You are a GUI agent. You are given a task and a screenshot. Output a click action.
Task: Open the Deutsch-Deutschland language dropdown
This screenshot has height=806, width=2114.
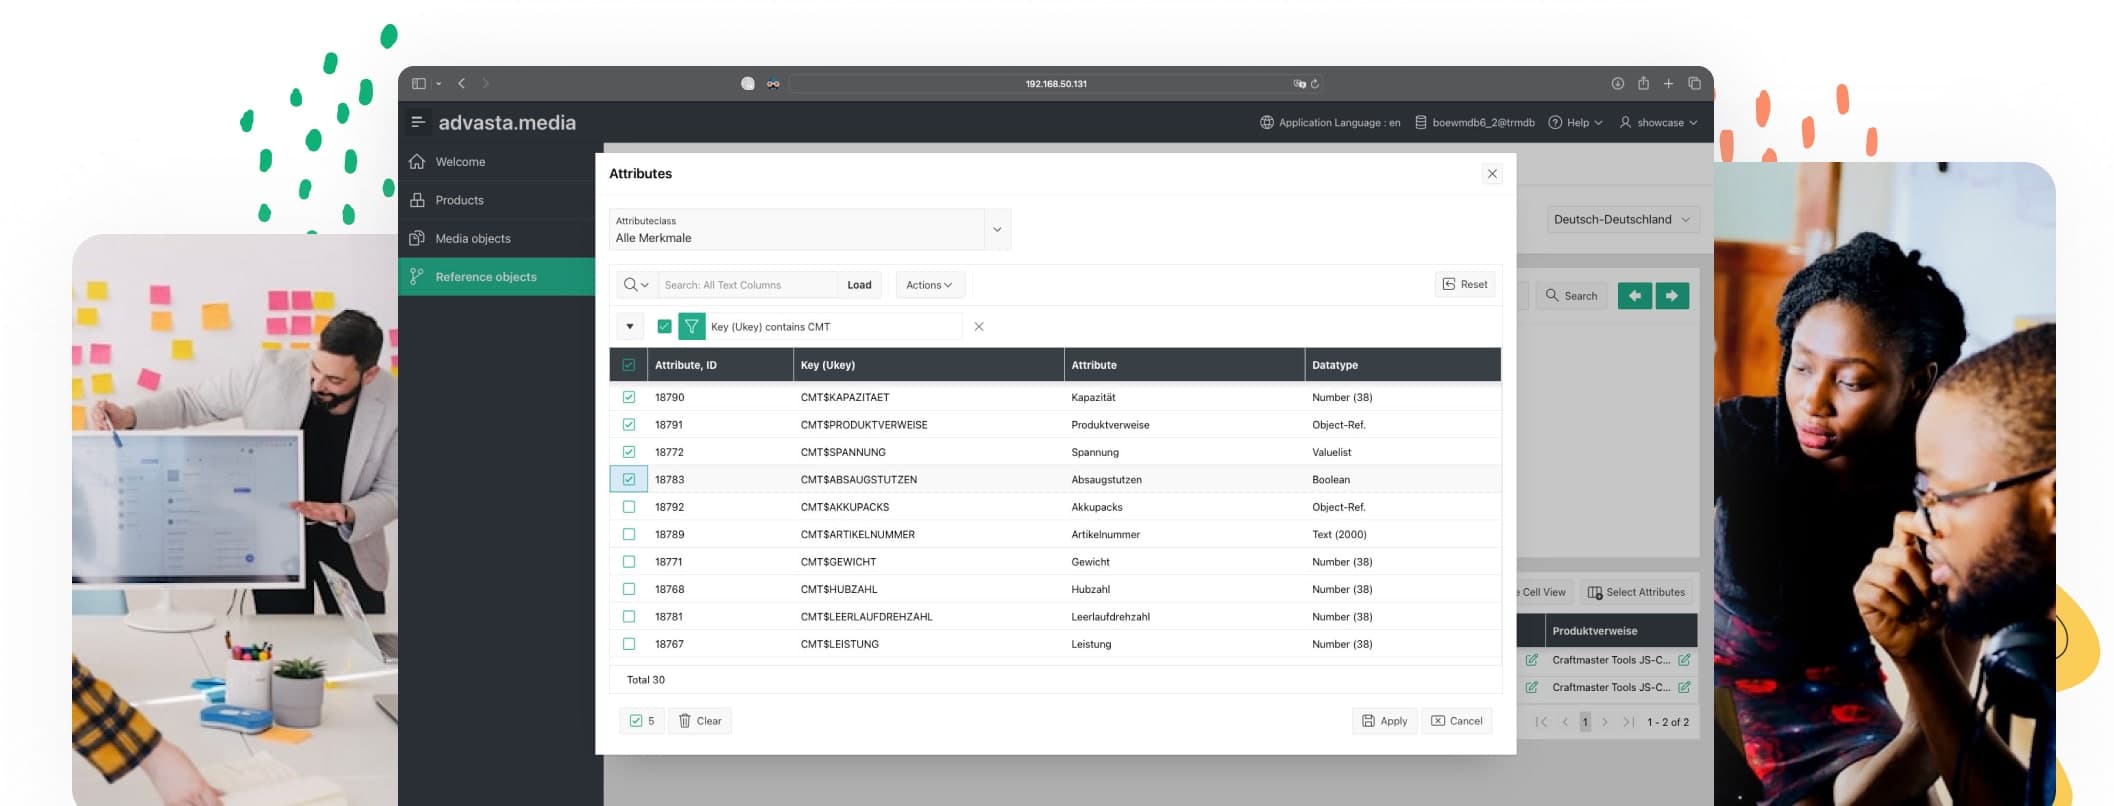[x=1622, y=220]
